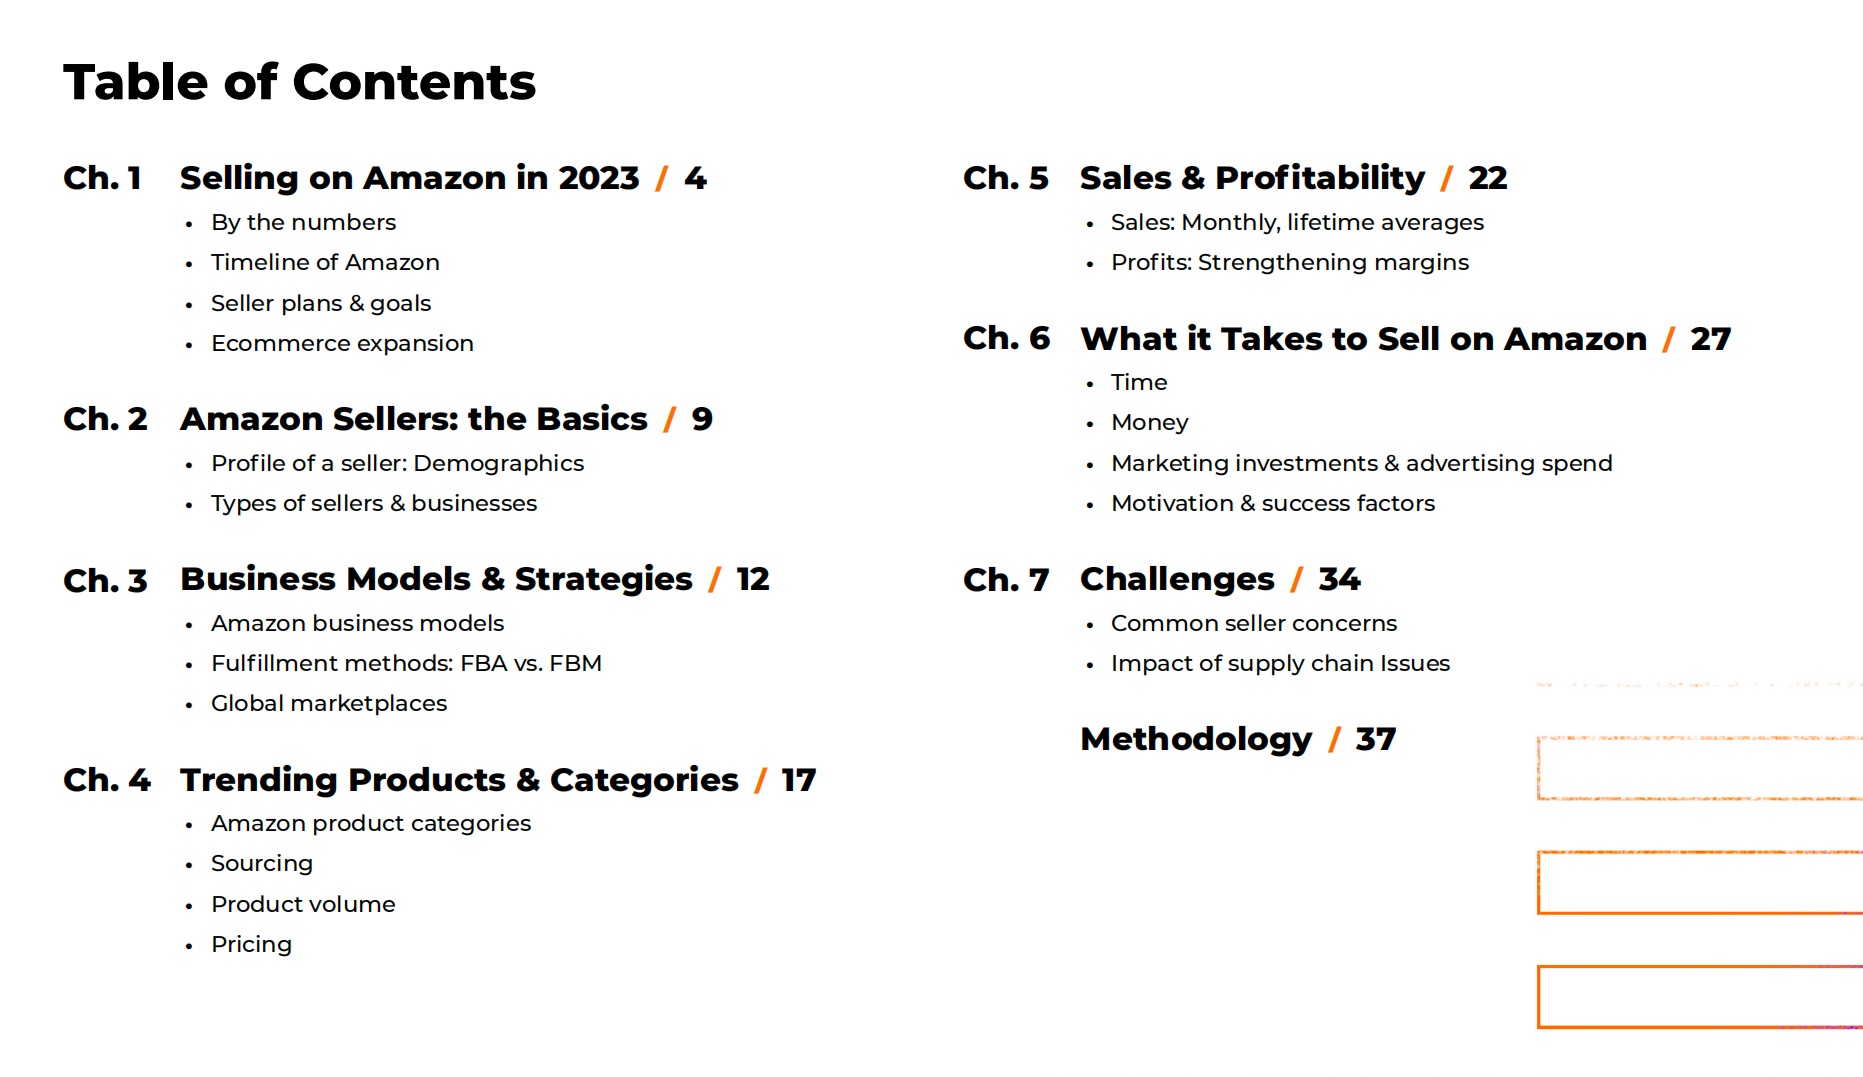Screen dimensions: 1863x1077
Task: Go to 'Global marketplaces' subsection
Action: click(x=329, y=703)
